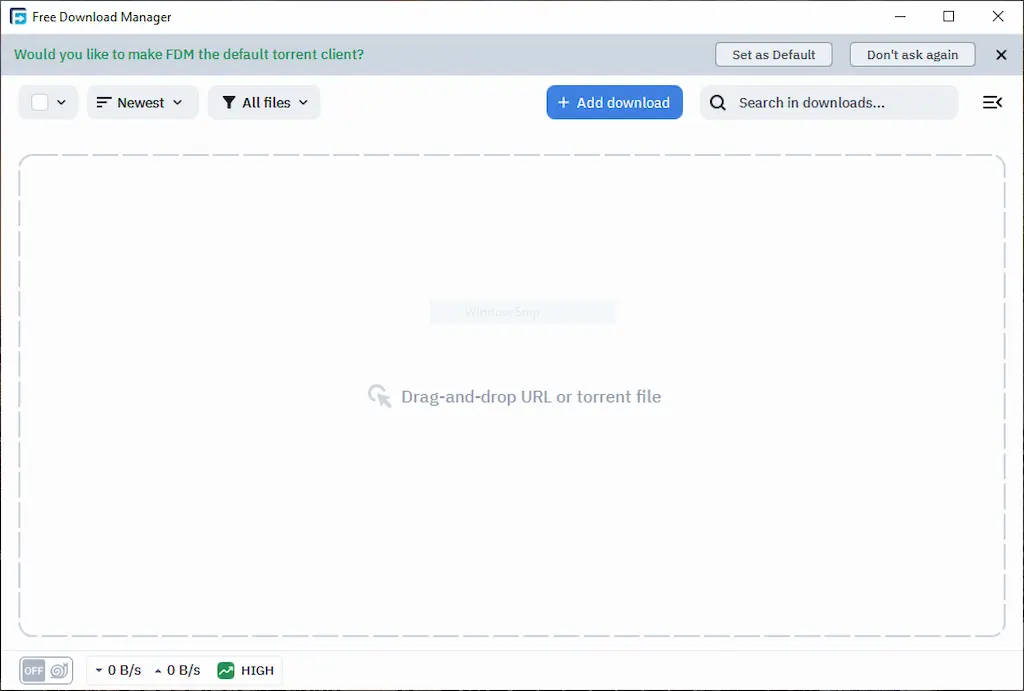
Task: Close the Free Download Manager window
Action: [x=998, y=17]
